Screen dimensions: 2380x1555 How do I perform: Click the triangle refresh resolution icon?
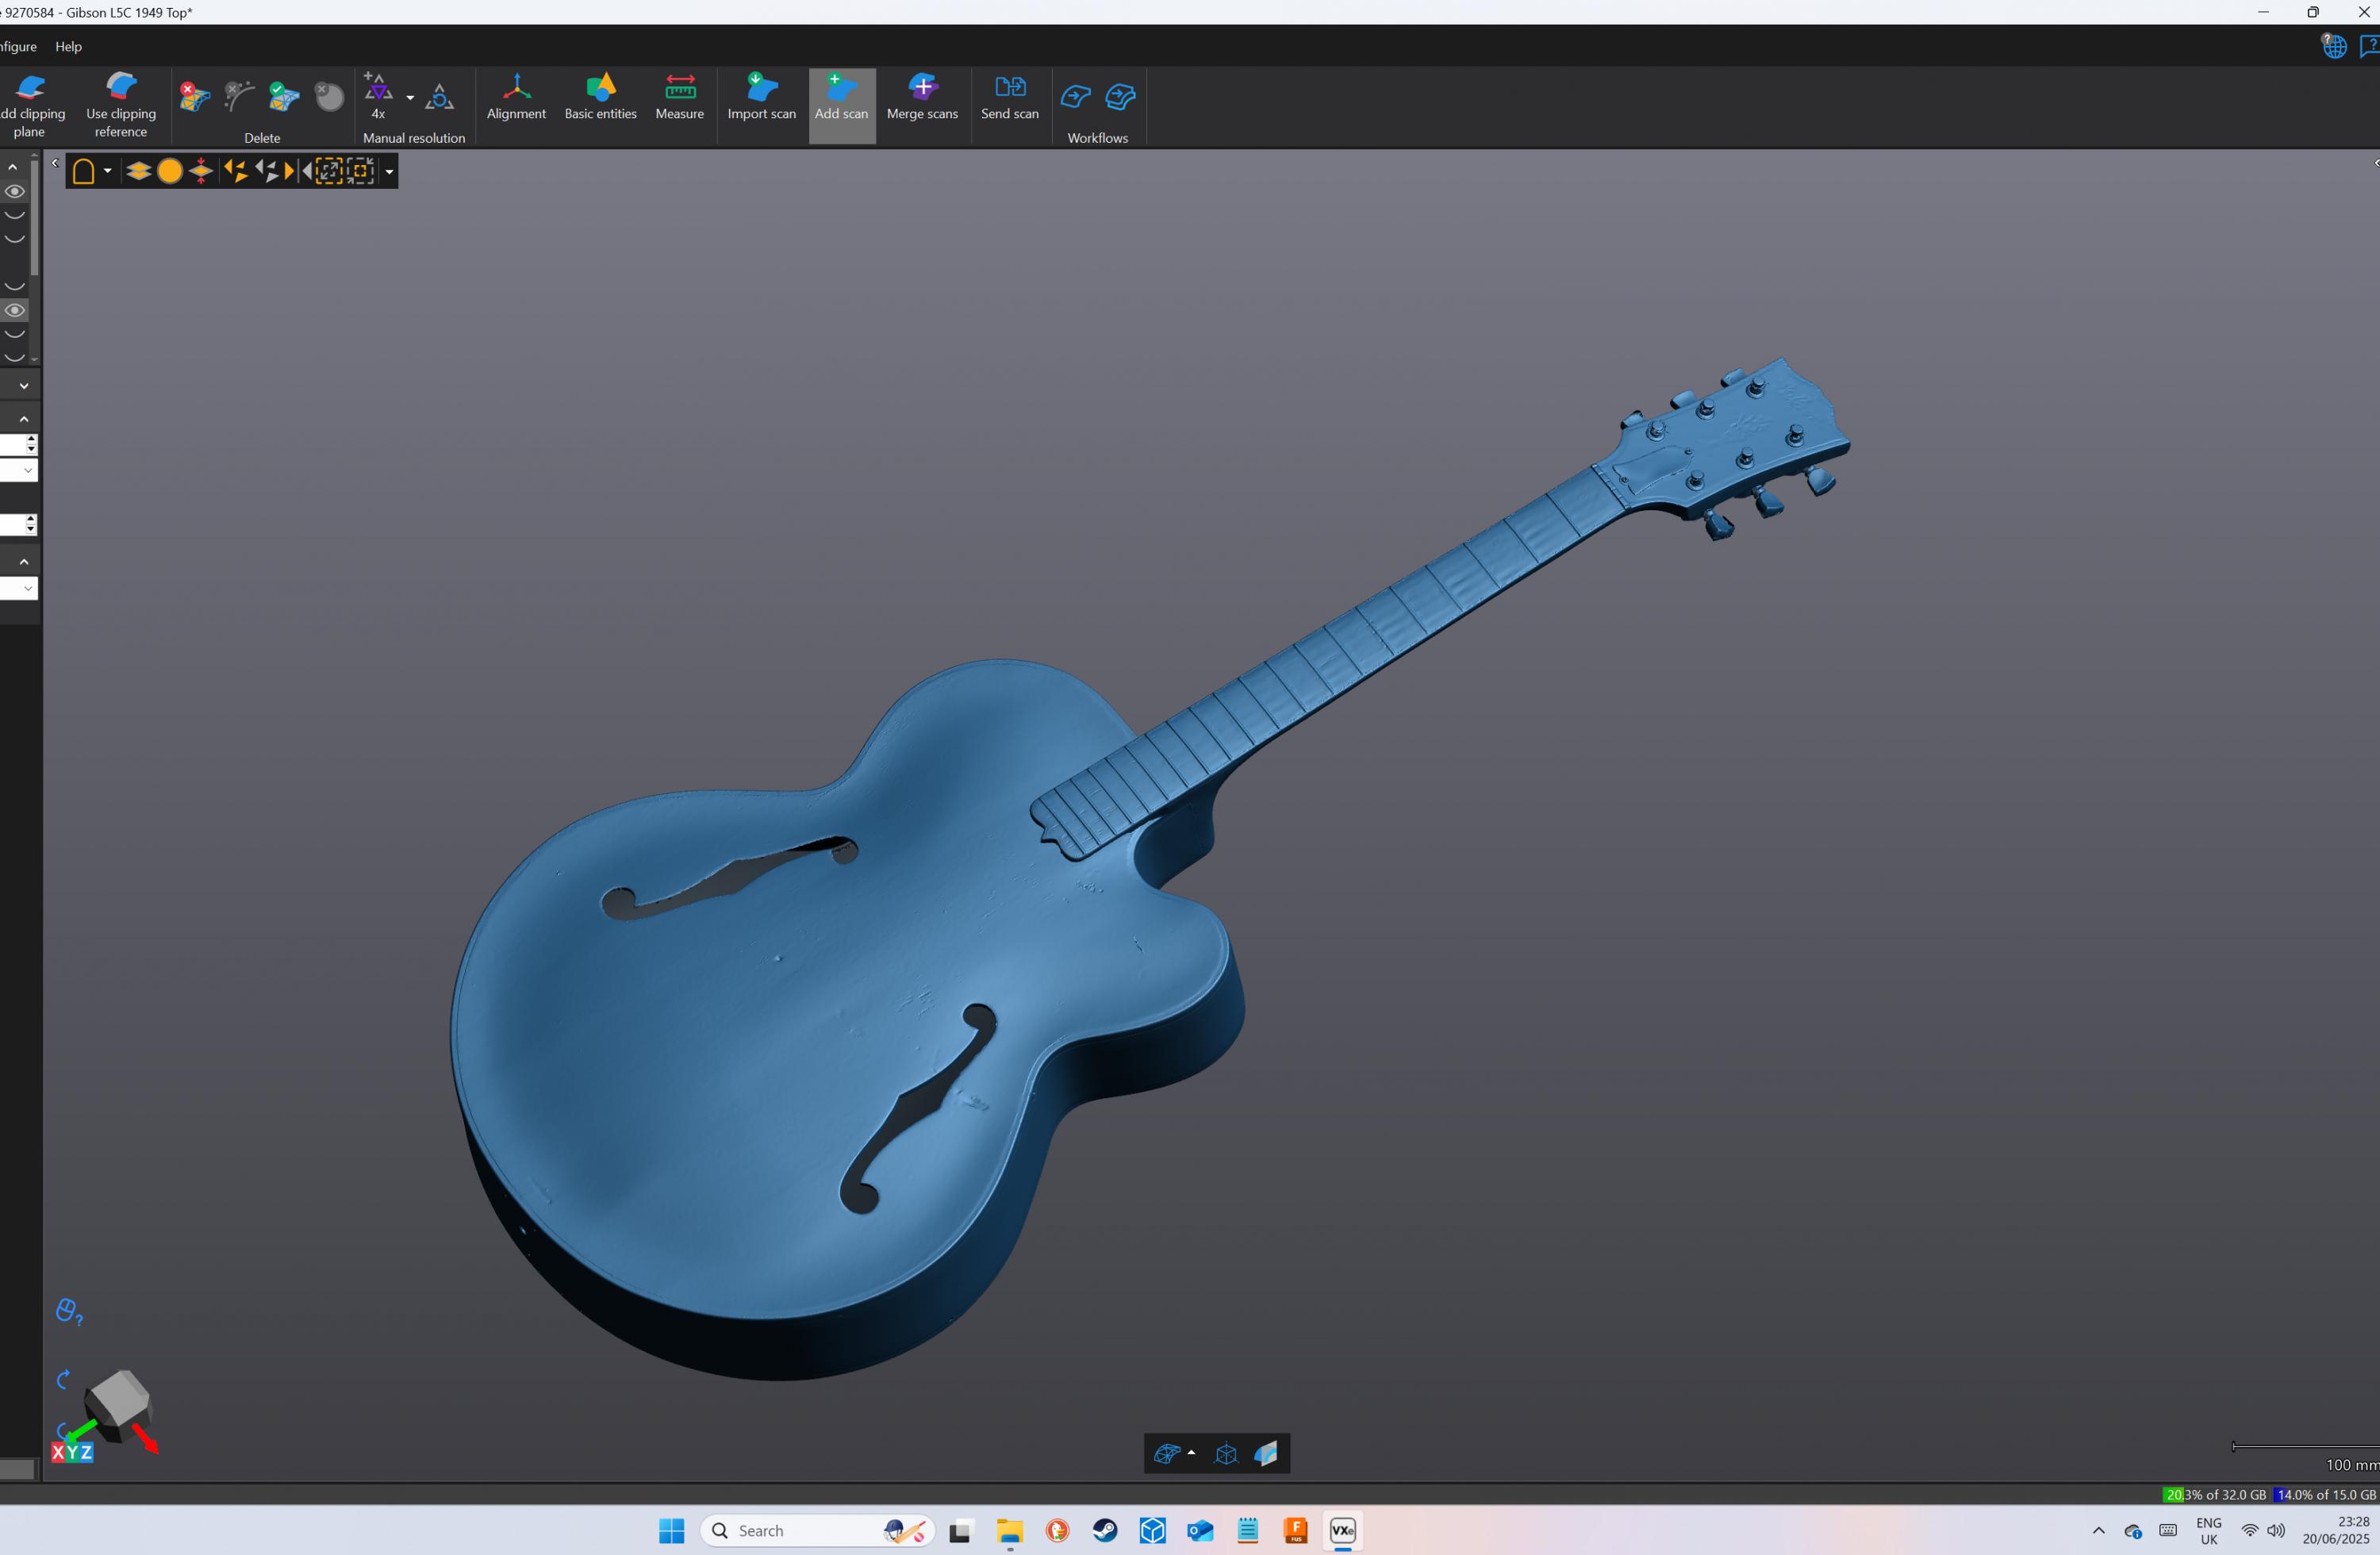tap(440, 97)
